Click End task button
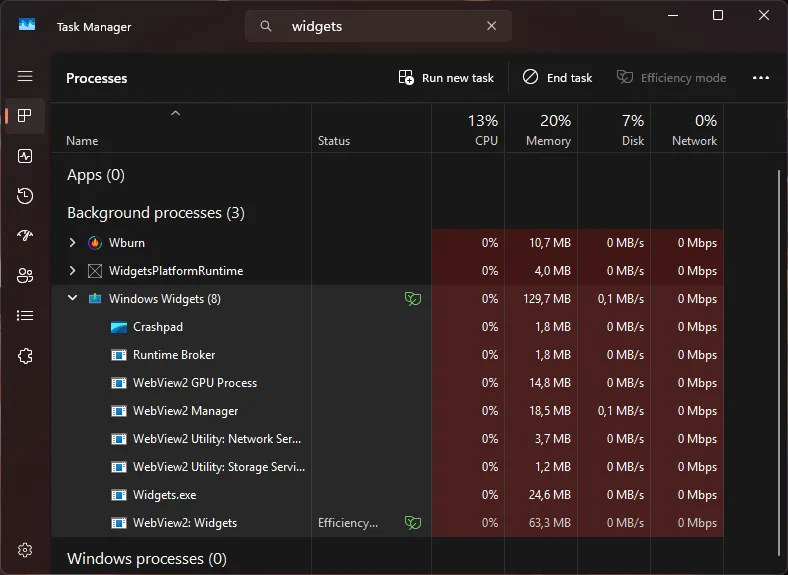This screenshot has width=788, height=575. pyautogui.click(x=557, y=78)
